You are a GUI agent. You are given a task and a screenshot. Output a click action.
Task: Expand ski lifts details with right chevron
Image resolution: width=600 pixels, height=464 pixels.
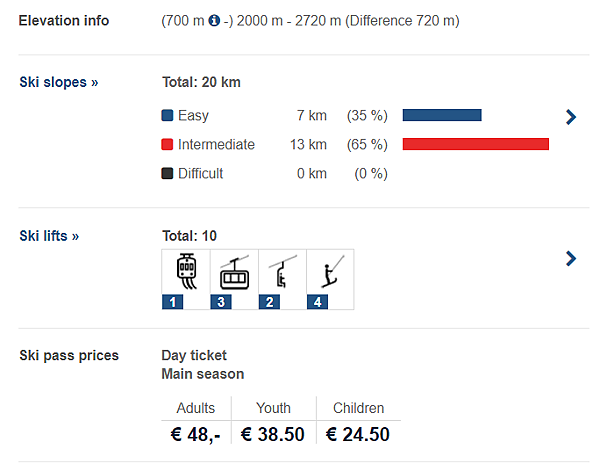571,259
